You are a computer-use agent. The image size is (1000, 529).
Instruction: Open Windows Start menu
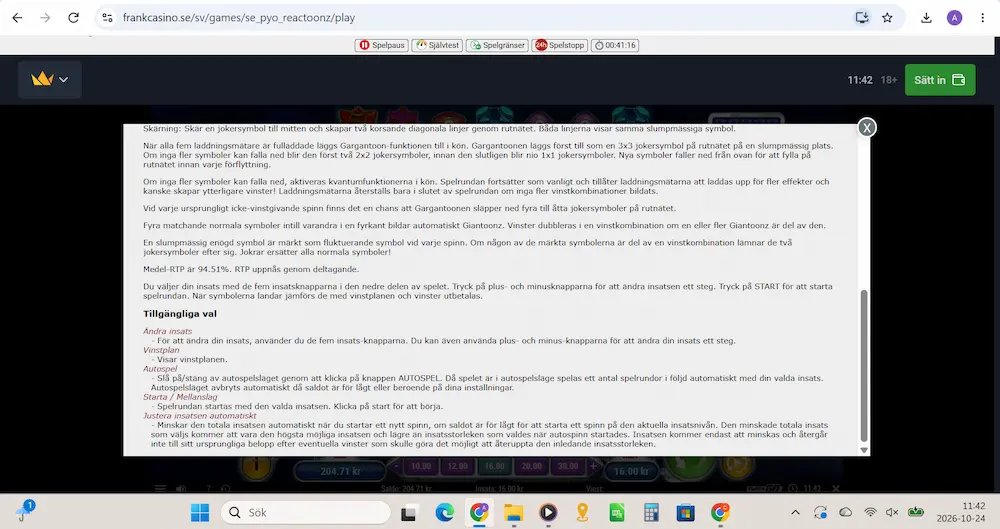point(200,512)
